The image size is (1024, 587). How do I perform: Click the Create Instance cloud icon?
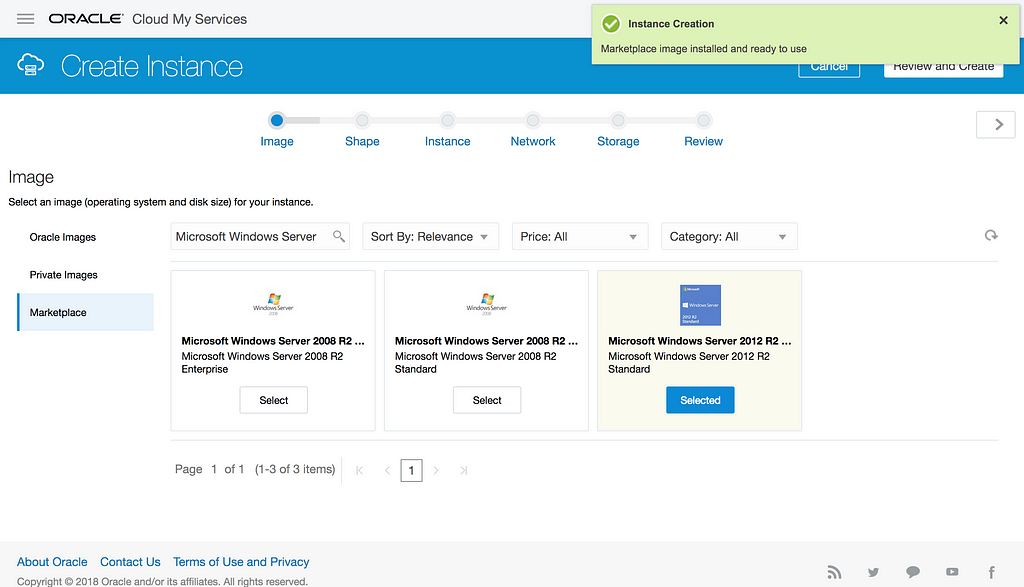tap(31, 65)
